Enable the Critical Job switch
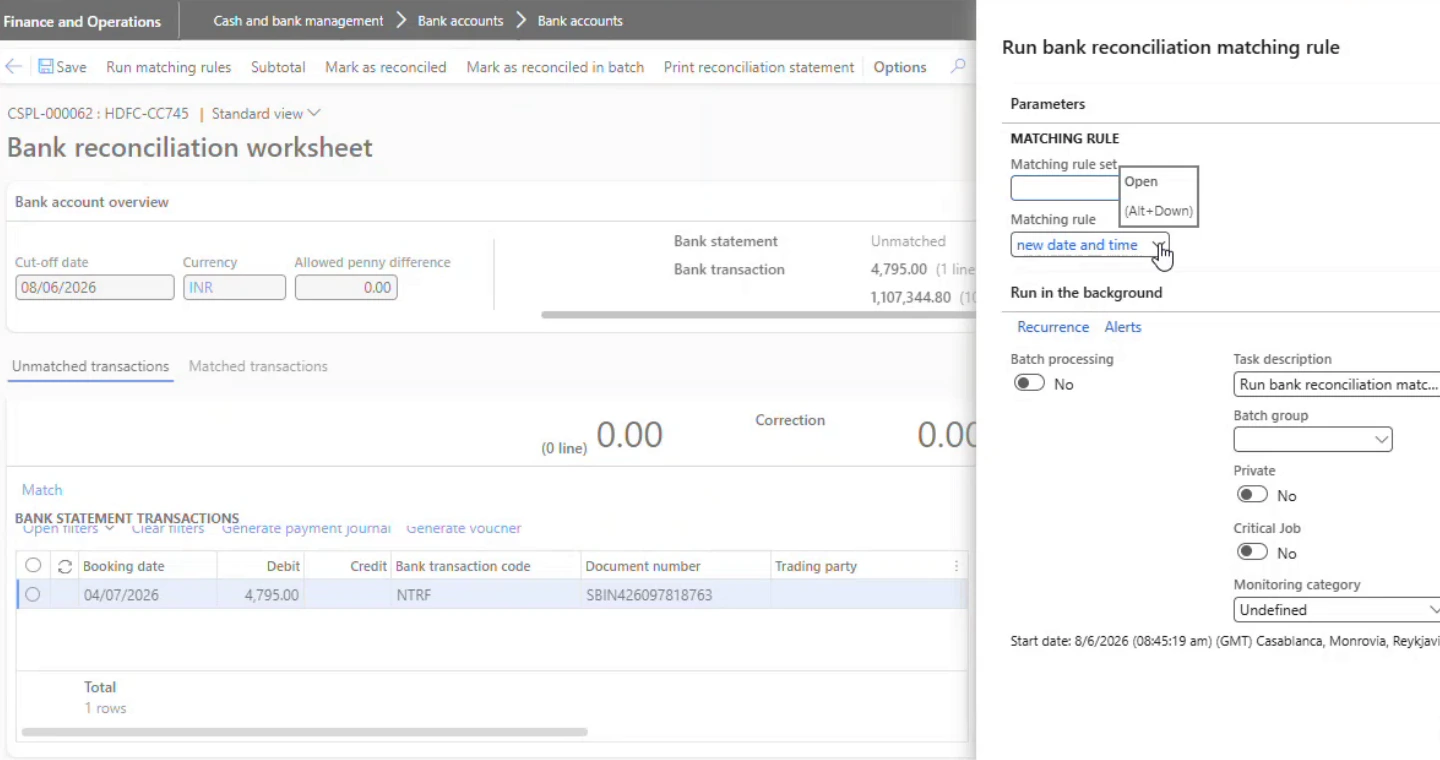 1252,553
